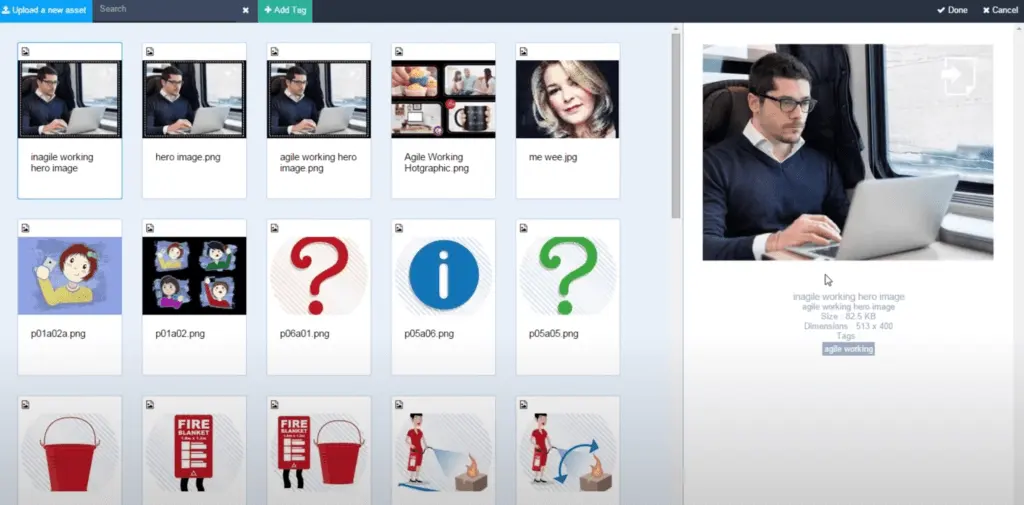Confirm selection with Done
The image size is (1024, 505).
click(x=952, y=10)
